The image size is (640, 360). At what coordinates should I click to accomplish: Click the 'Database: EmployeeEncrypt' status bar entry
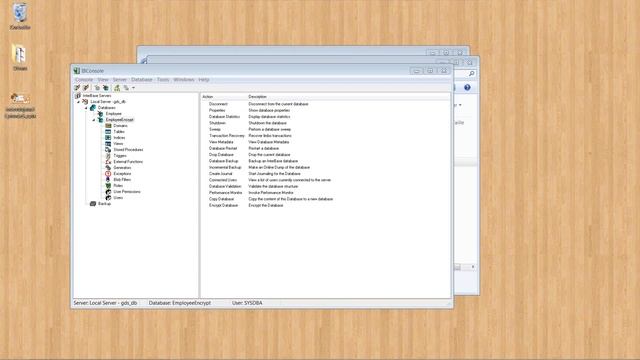click(x=180, y=303)
